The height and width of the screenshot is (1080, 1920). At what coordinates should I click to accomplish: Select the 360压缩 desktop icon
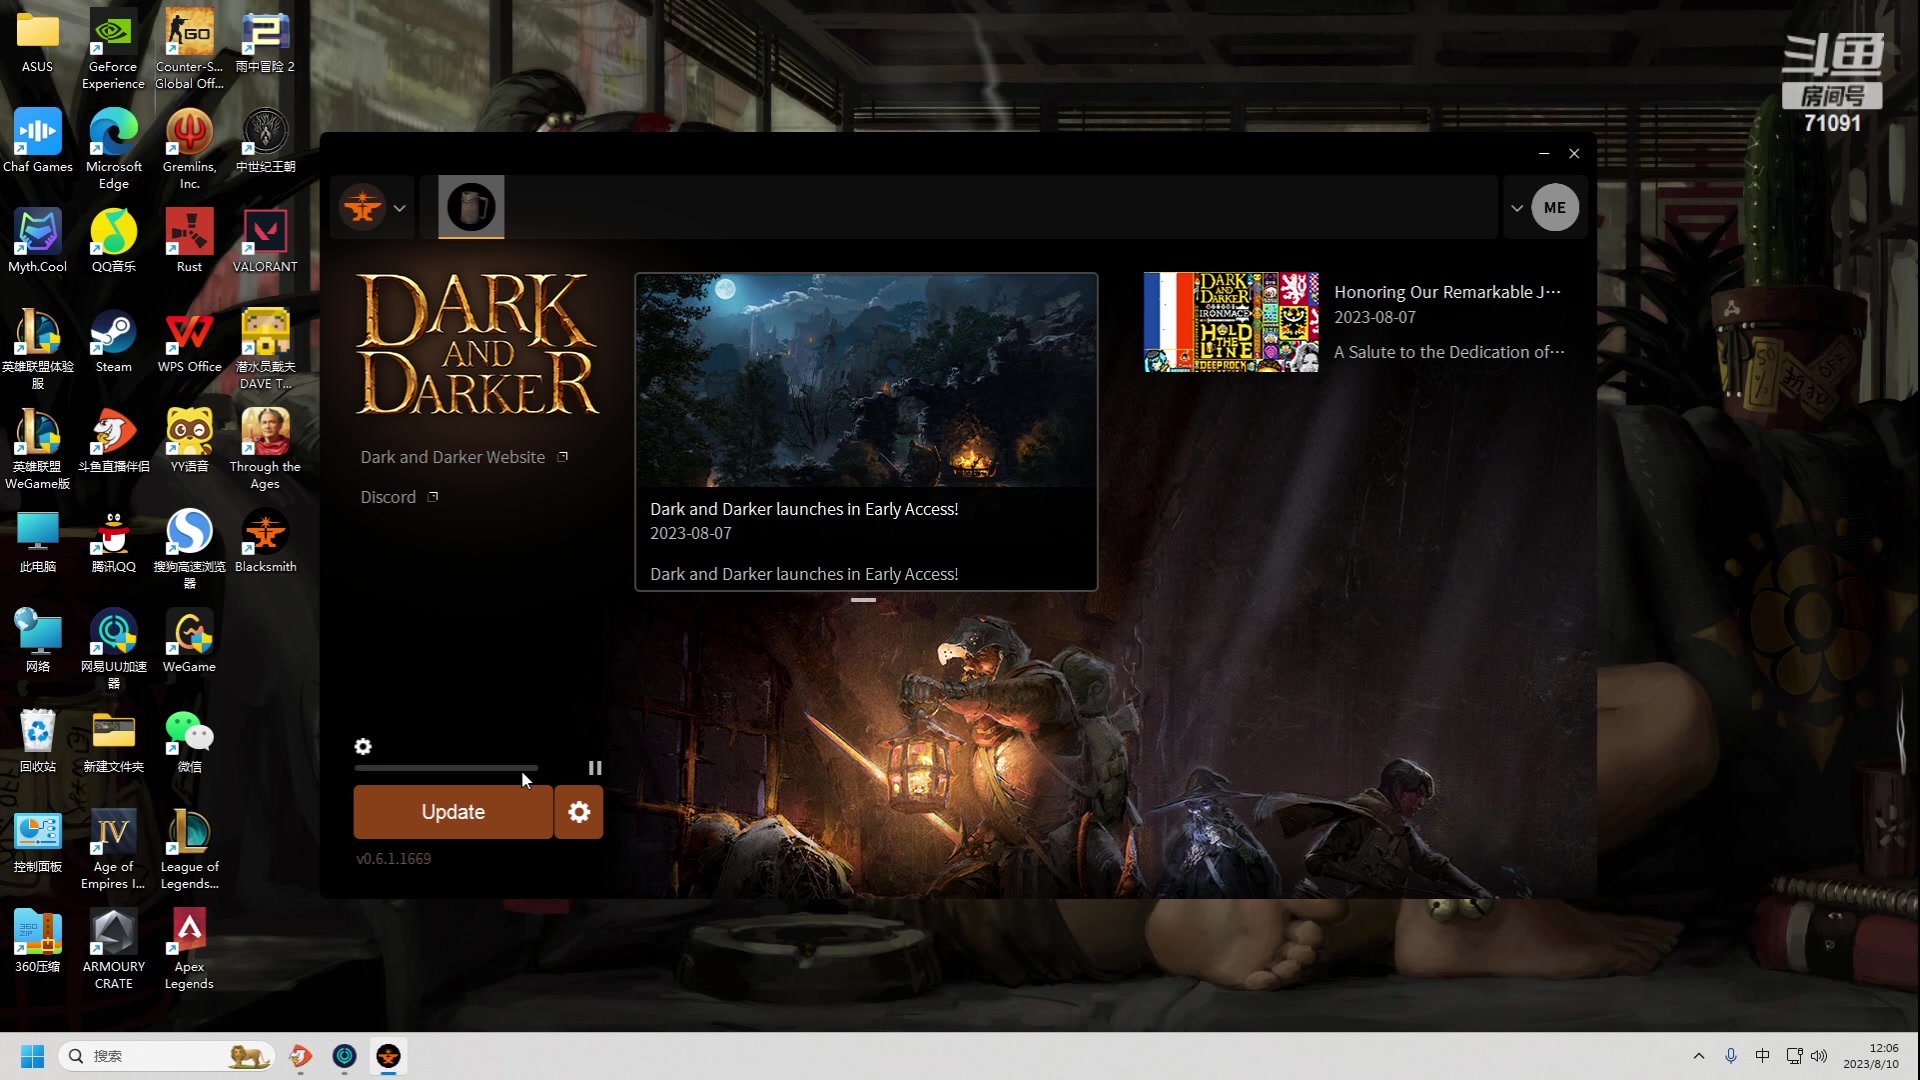(x=38, y=941)
